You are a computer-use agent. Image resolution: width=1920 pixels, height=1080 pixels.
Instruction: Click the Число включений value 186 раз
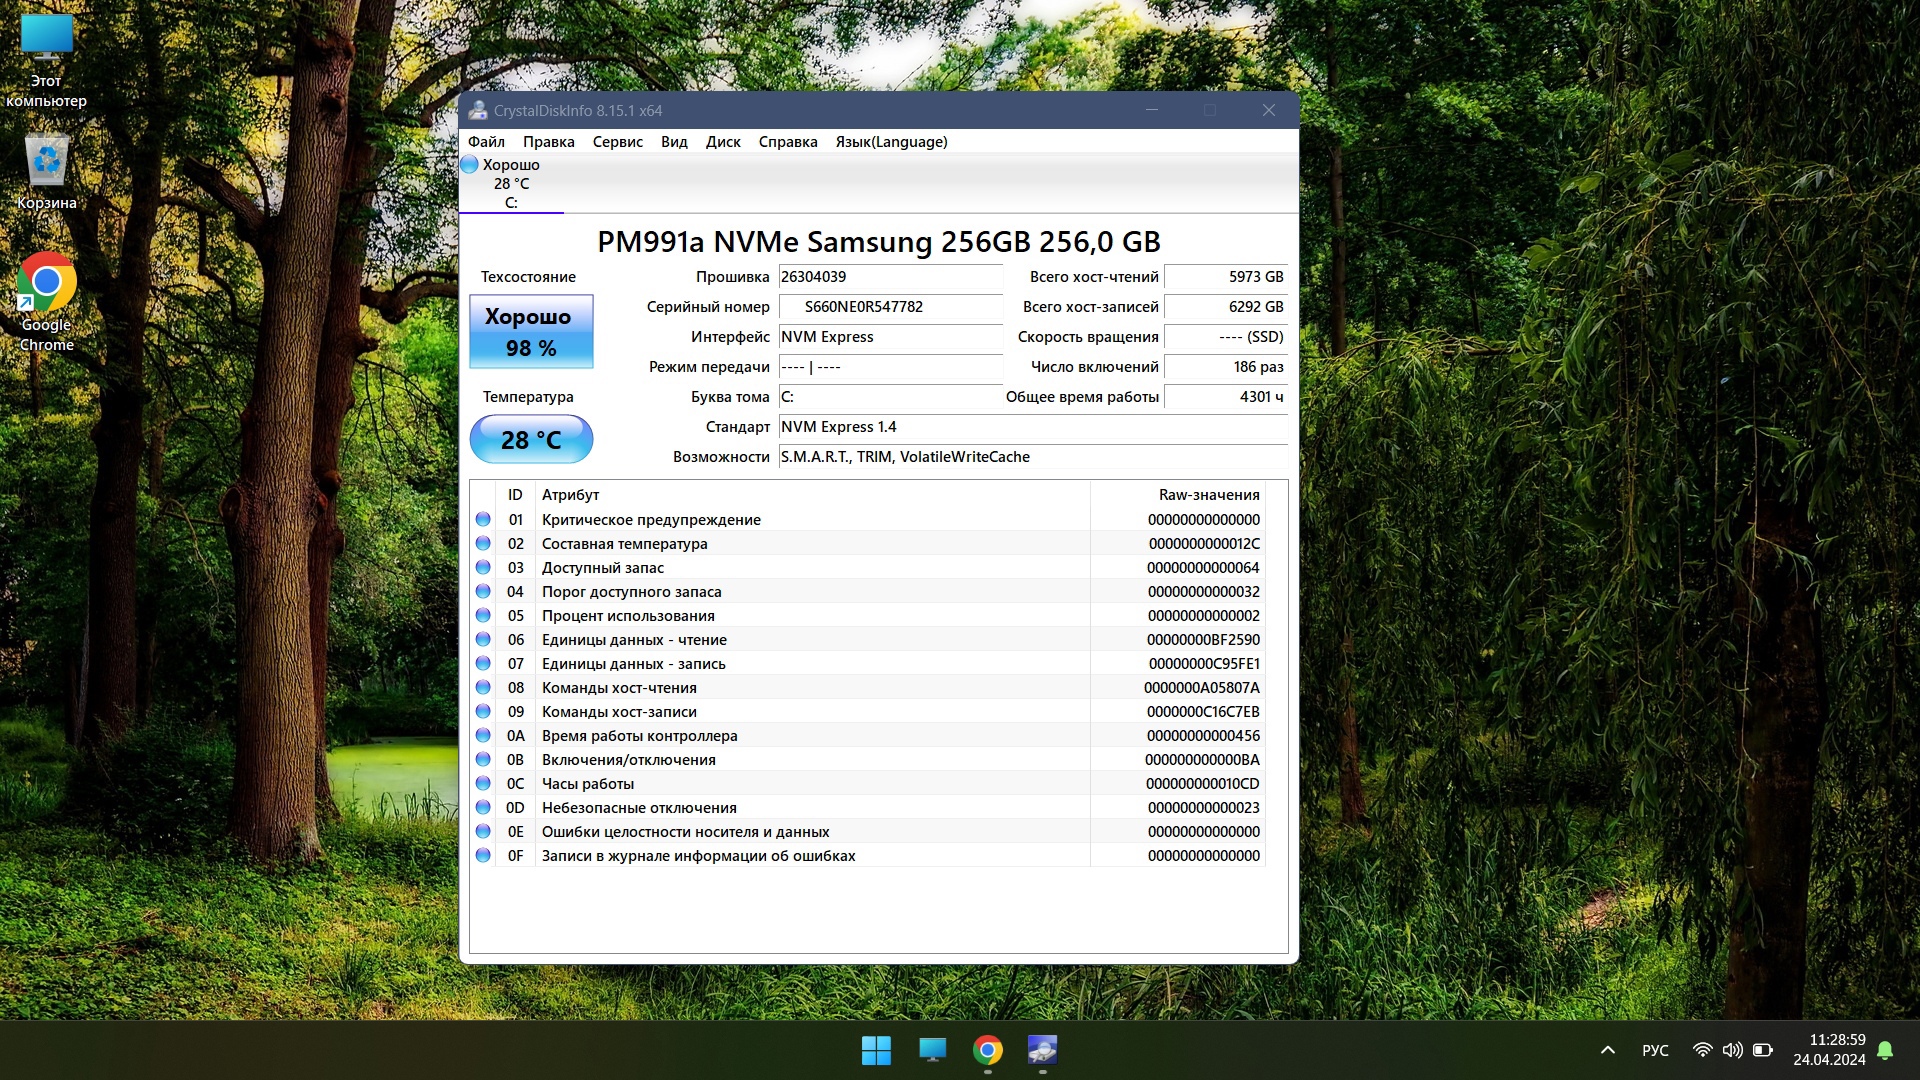[x=1226, y=367]
